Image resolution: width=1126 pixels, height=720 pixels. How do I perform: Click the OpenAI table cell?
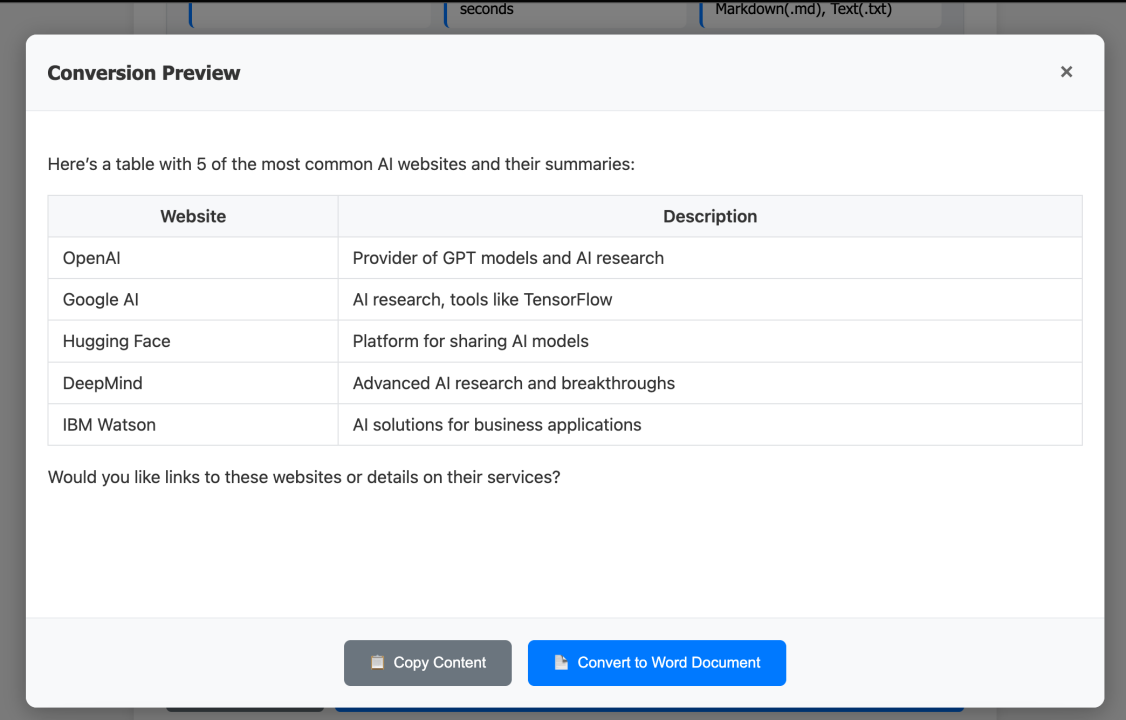(193, 258)
